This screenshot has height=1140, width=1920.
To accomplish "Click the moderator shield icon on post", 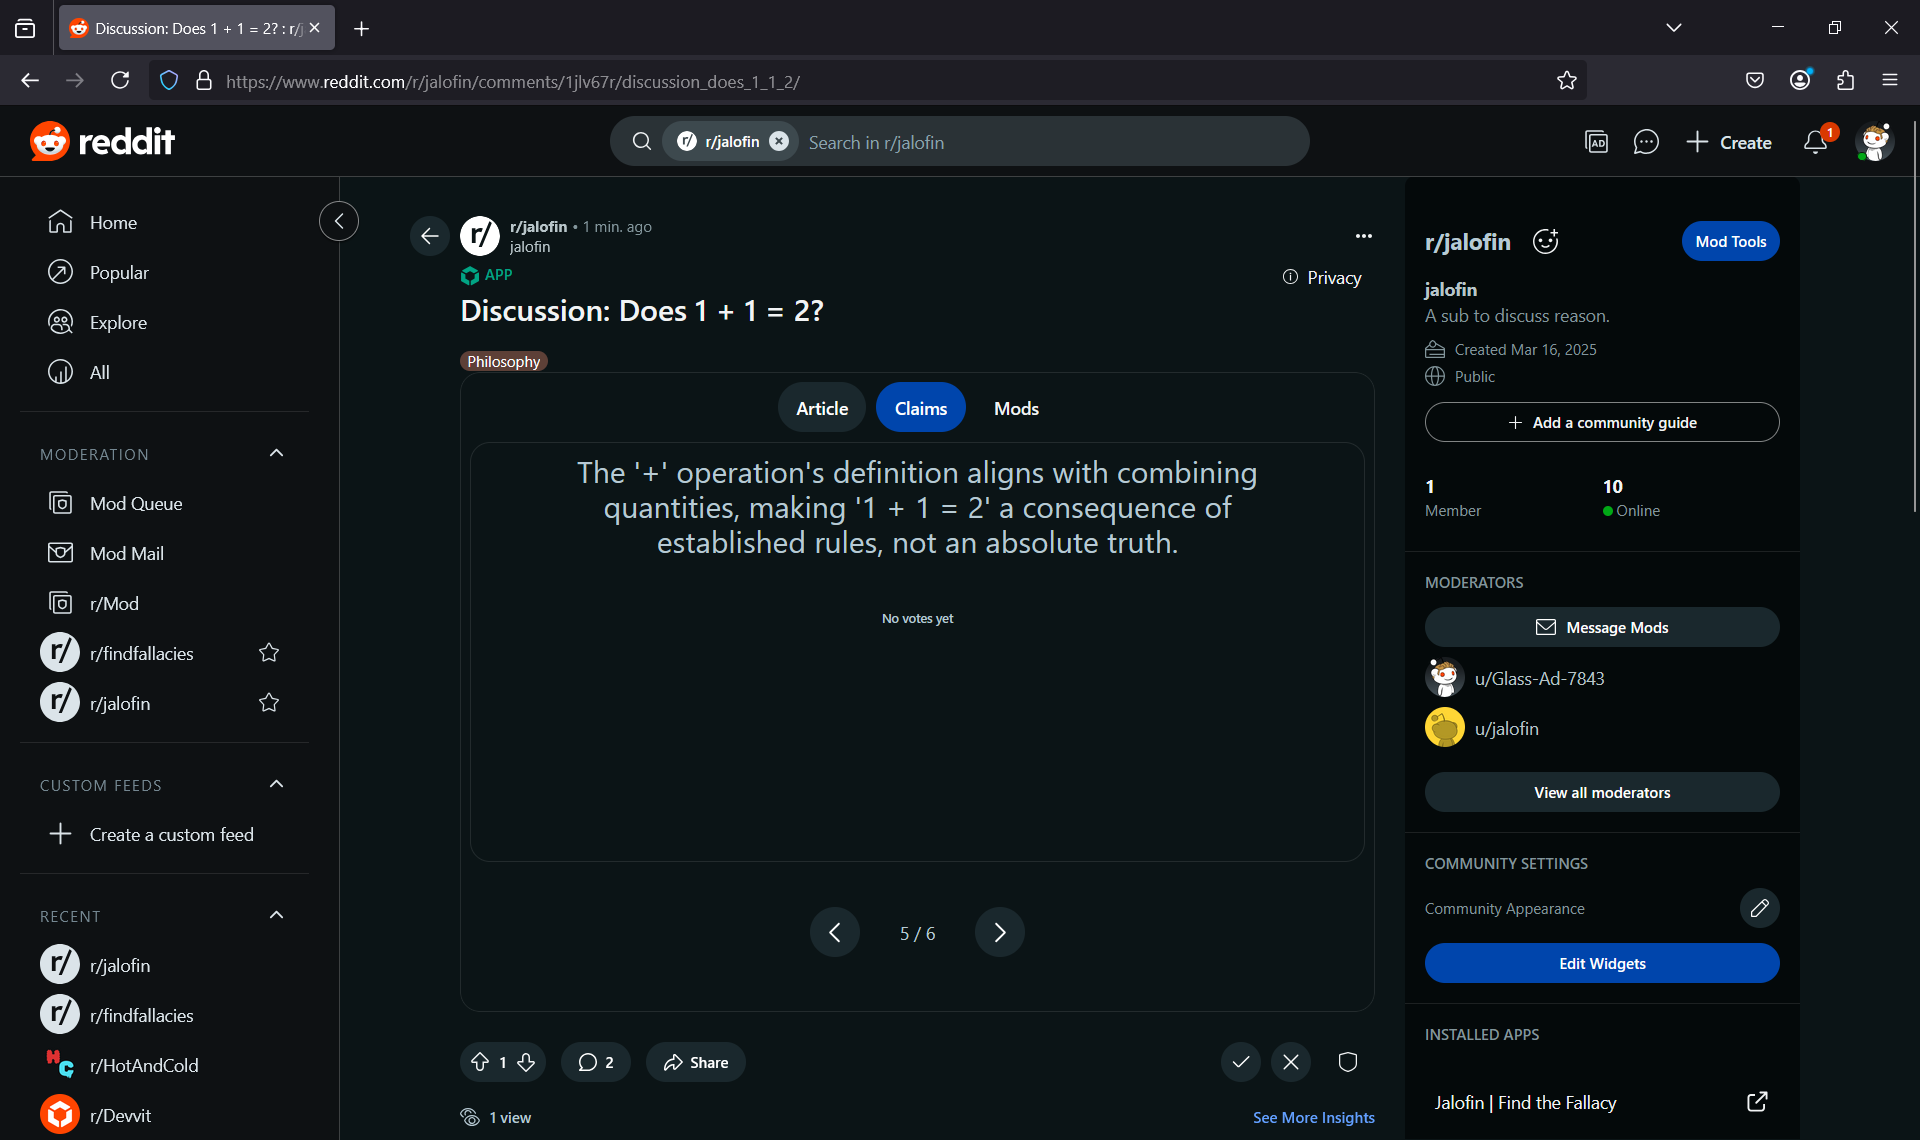I will [x=1347, y=1062].
